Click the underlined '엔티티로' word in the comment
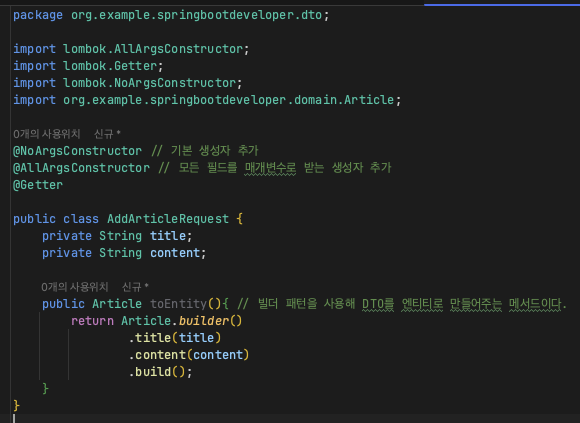The image size is (580, 423). 422,304
